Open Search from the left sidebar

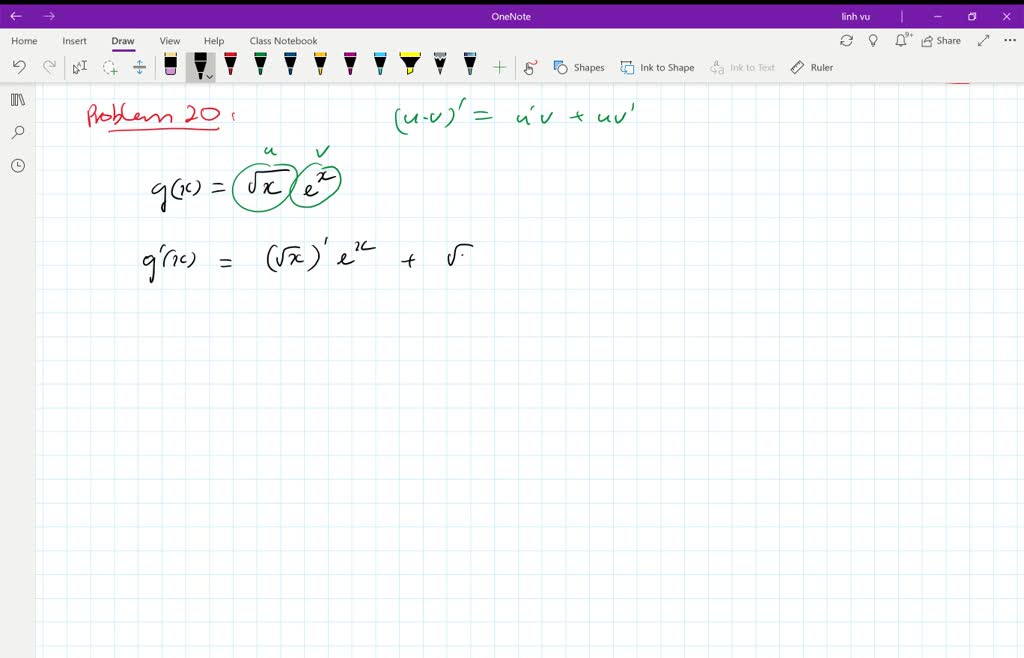(17, 131)
